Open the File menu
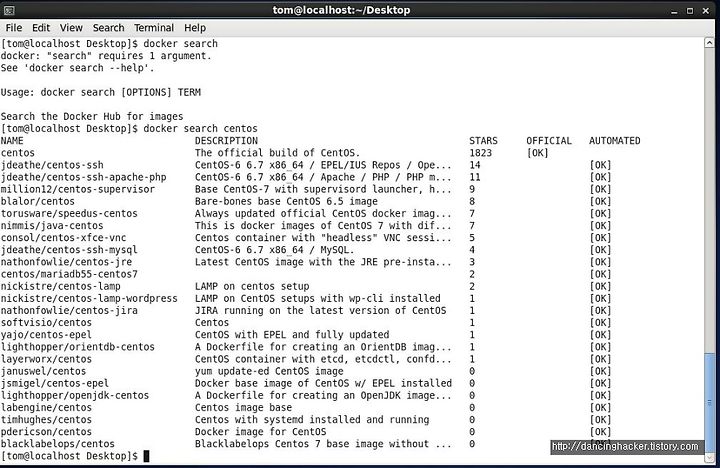This screenshot has width=720, height=468. coord(14,28)
